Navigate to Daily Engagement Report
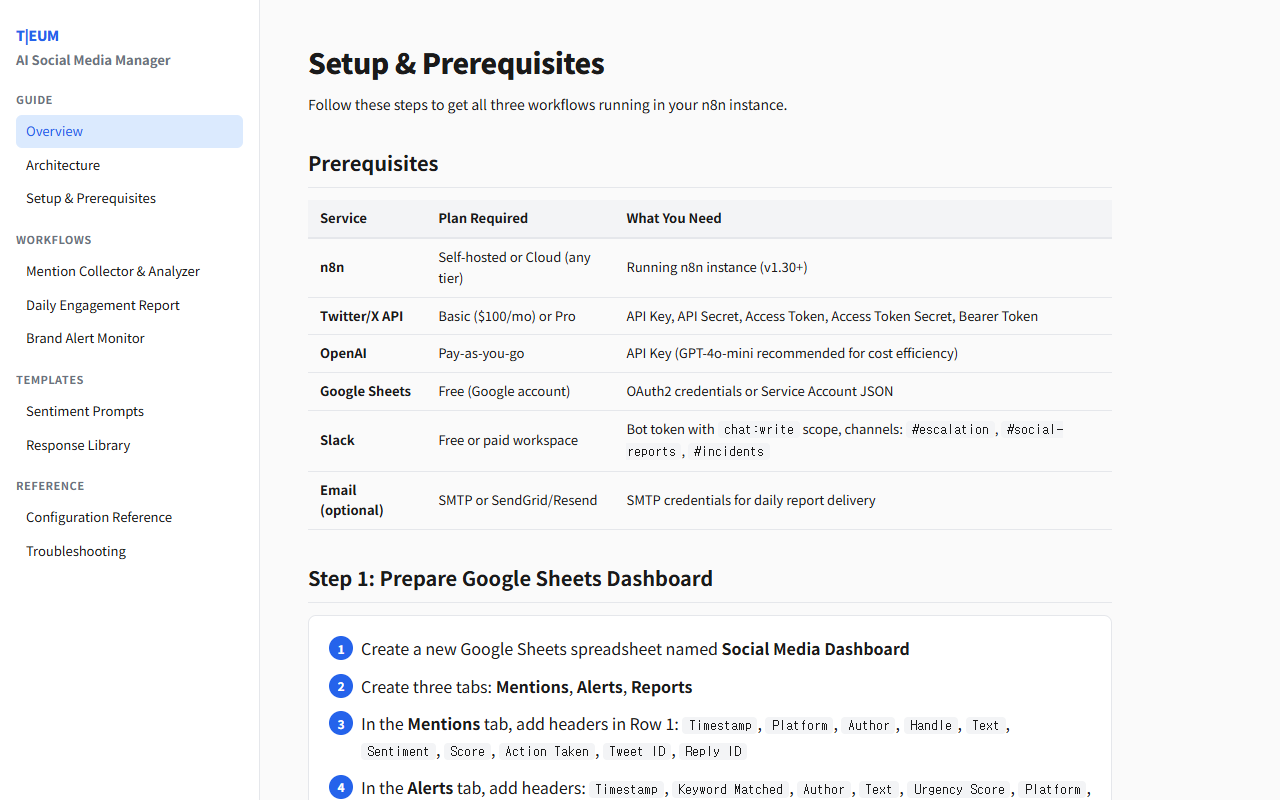The width and height of the screenshot is (1280, 800). [x=103, y=305]
